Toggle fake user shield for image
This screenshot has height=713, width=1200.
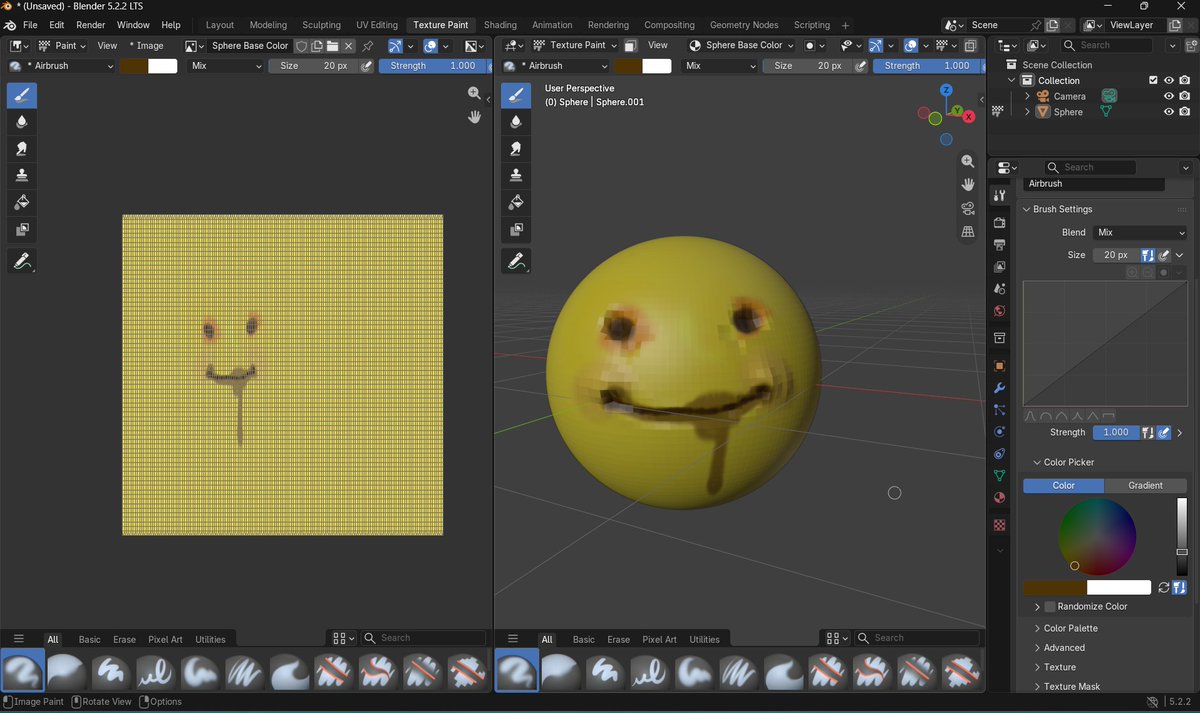pyautogui.click(x=302, y=46)
